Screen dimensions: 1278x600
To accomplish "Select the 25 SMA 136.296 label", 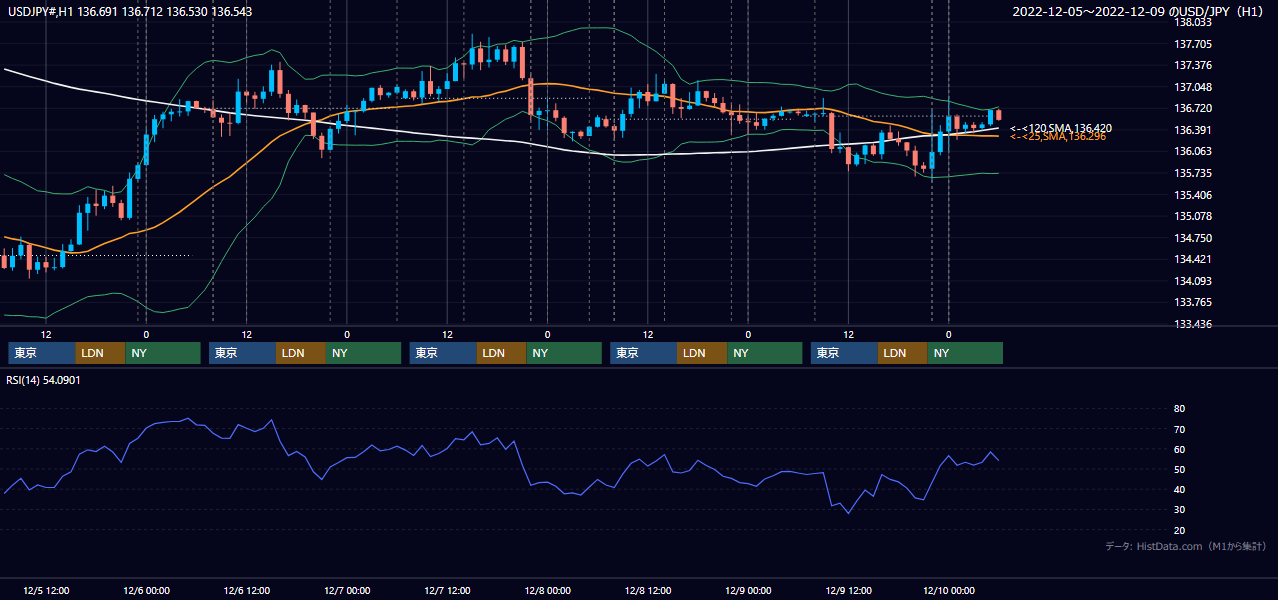I will point(1058,136).
